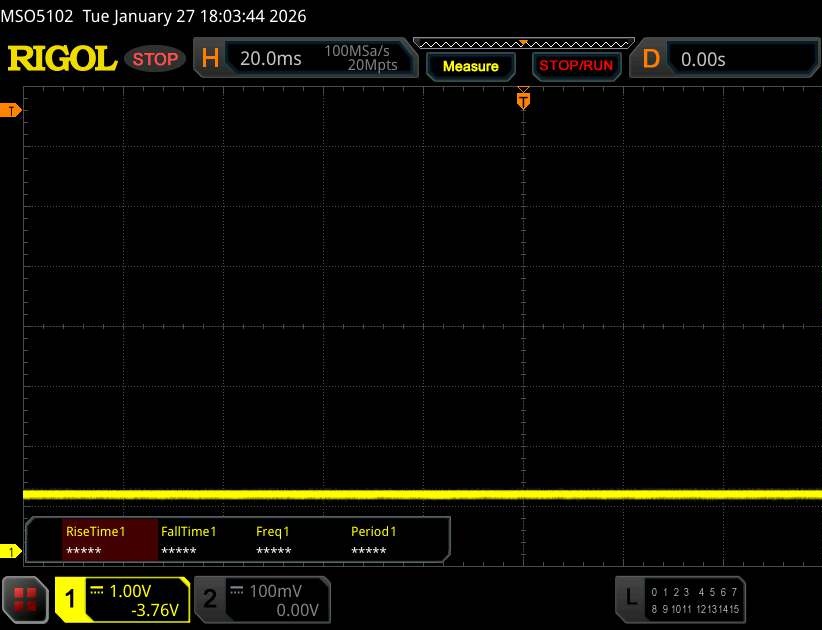
Task: Select the Freq1 measurement item
Action: 273,540
